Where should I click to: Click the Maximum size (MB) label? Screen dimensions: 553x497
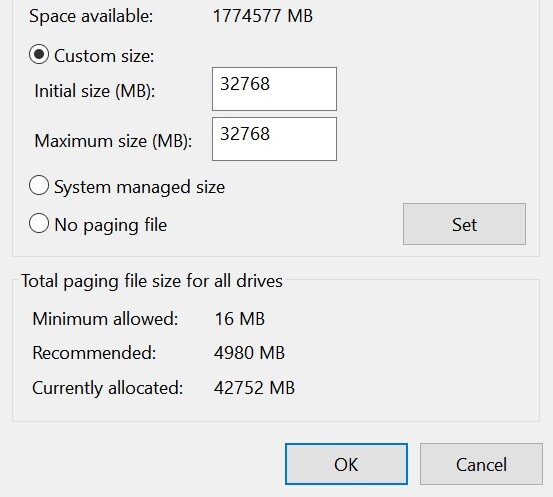[x=113, y=141]
